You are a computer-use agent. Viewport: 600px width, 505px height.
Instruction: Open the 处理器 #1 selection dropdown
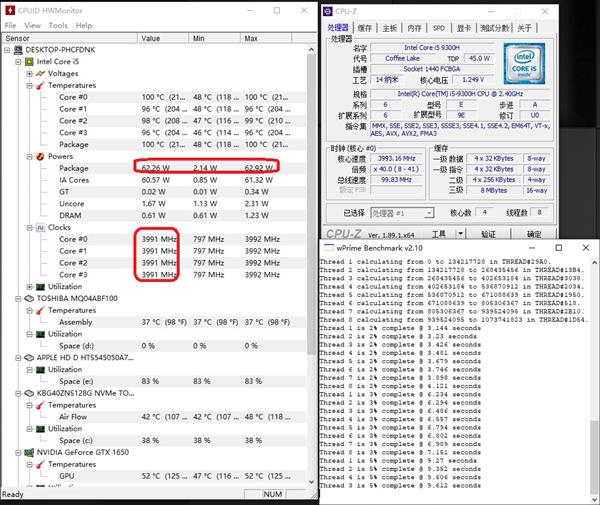402,213
